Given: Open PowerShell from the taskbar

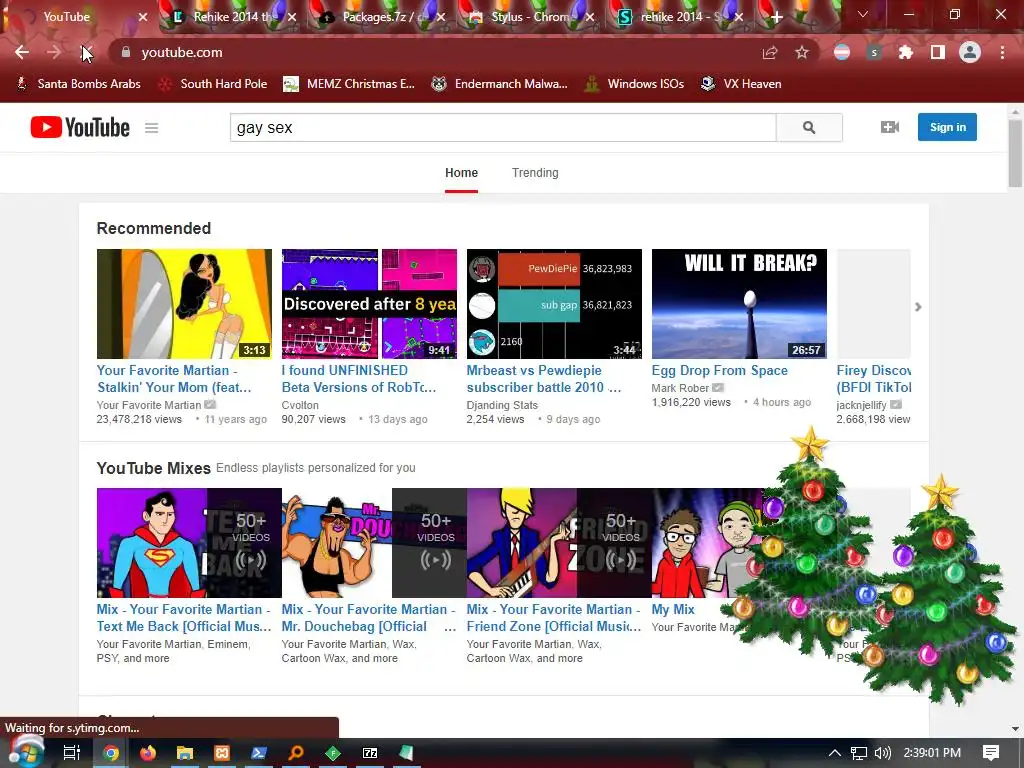Looking at the screenshot, I should pos(259,753).
